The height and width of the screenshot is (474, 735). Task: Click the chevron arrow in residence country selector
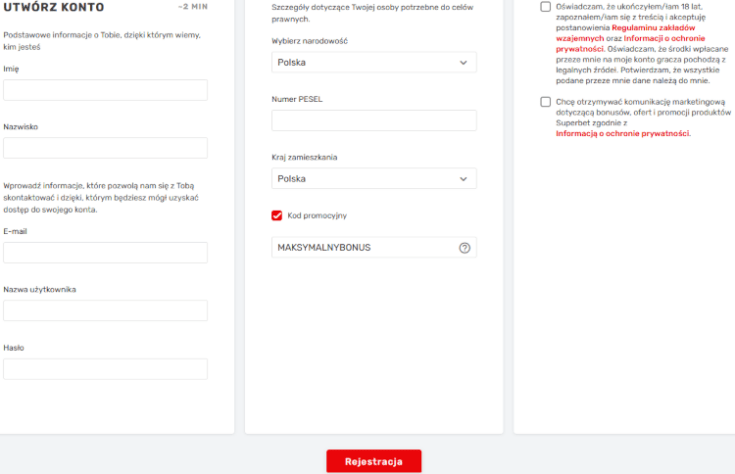(463, 179)
